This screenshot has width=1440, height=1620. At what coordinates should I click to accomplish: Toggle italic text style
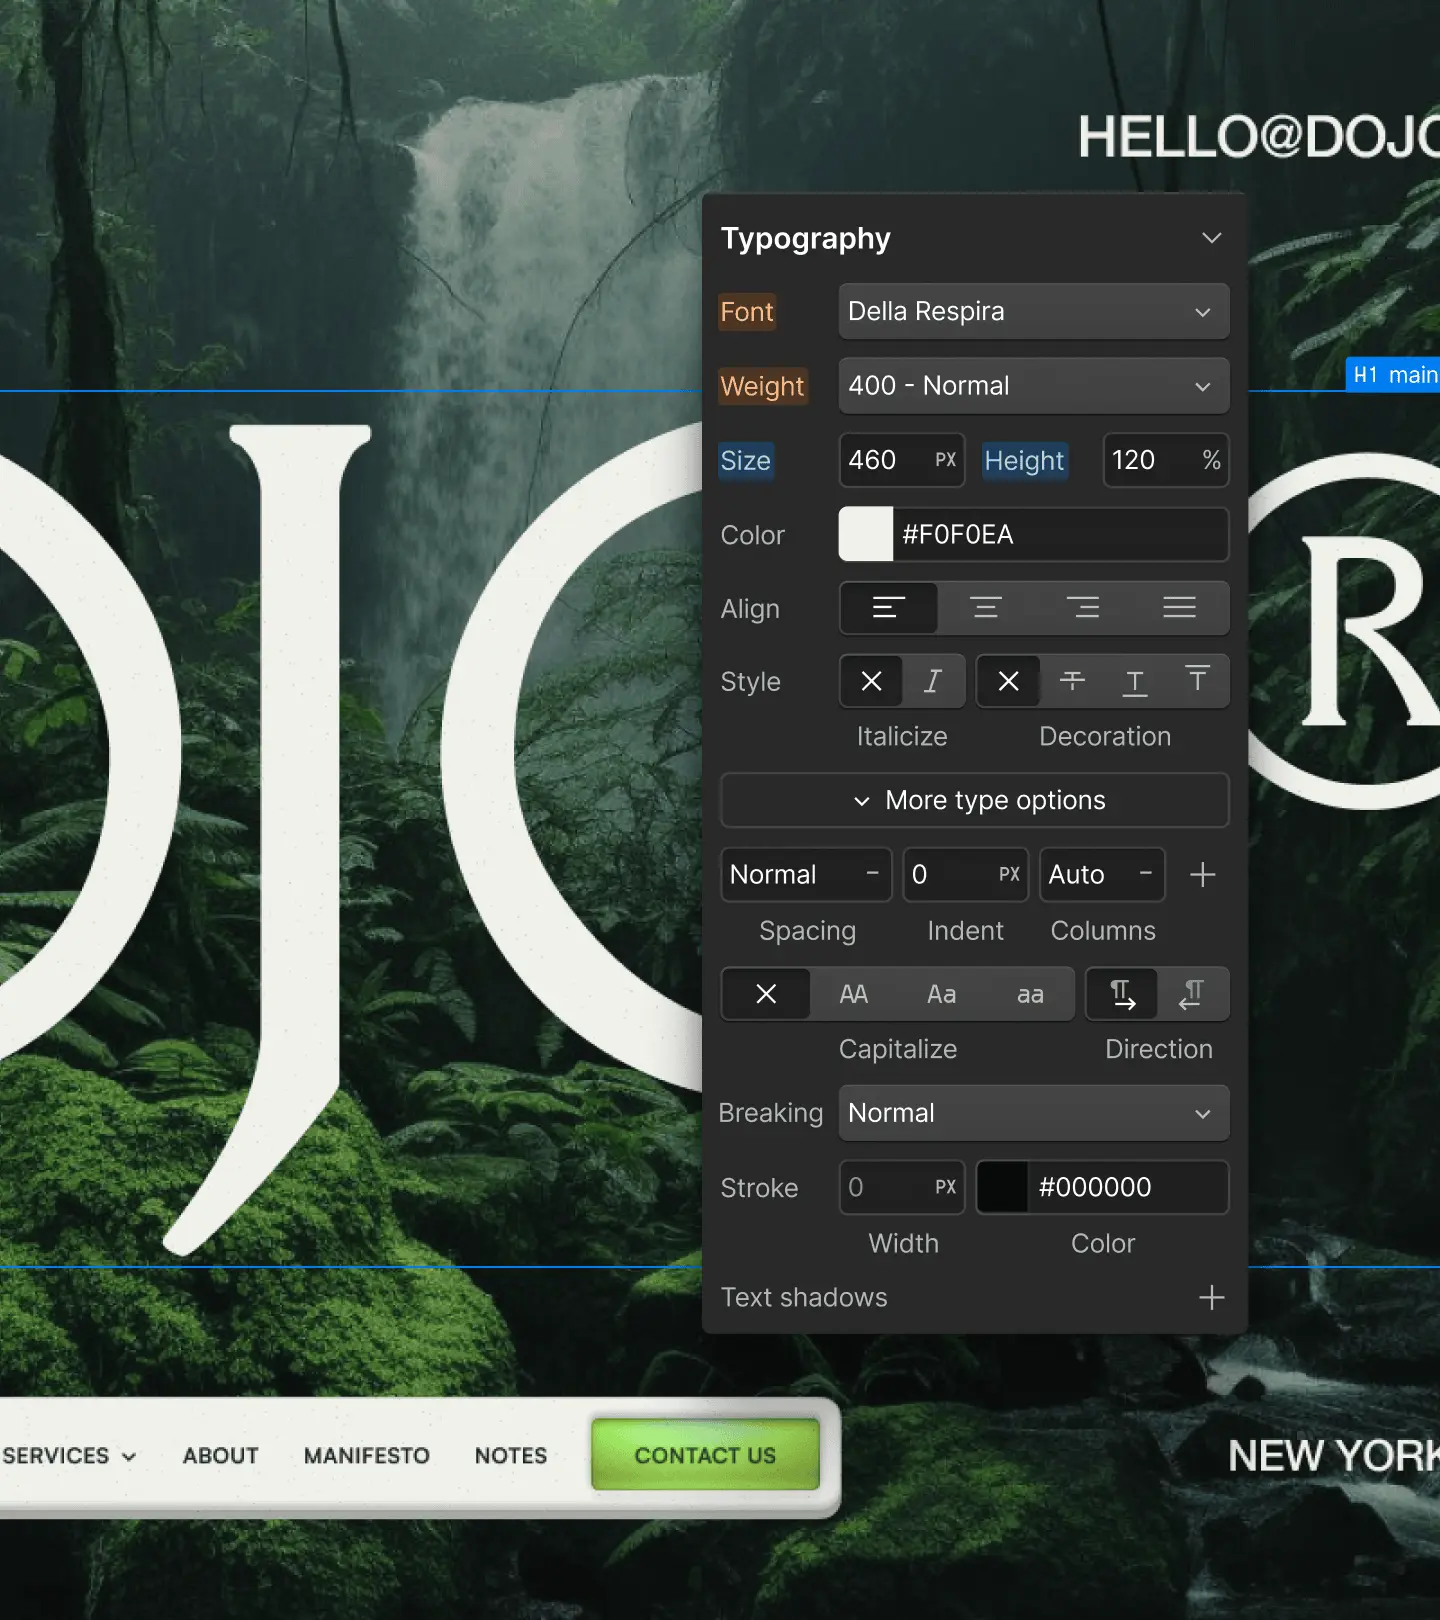933,682
